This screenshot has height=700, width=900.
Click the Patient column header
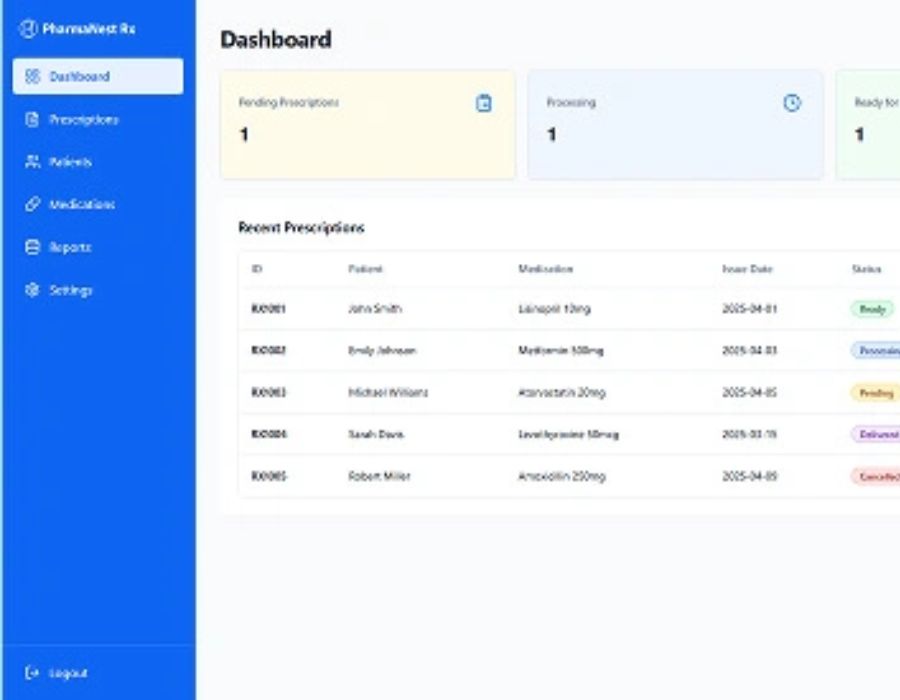tap(365, 269)
